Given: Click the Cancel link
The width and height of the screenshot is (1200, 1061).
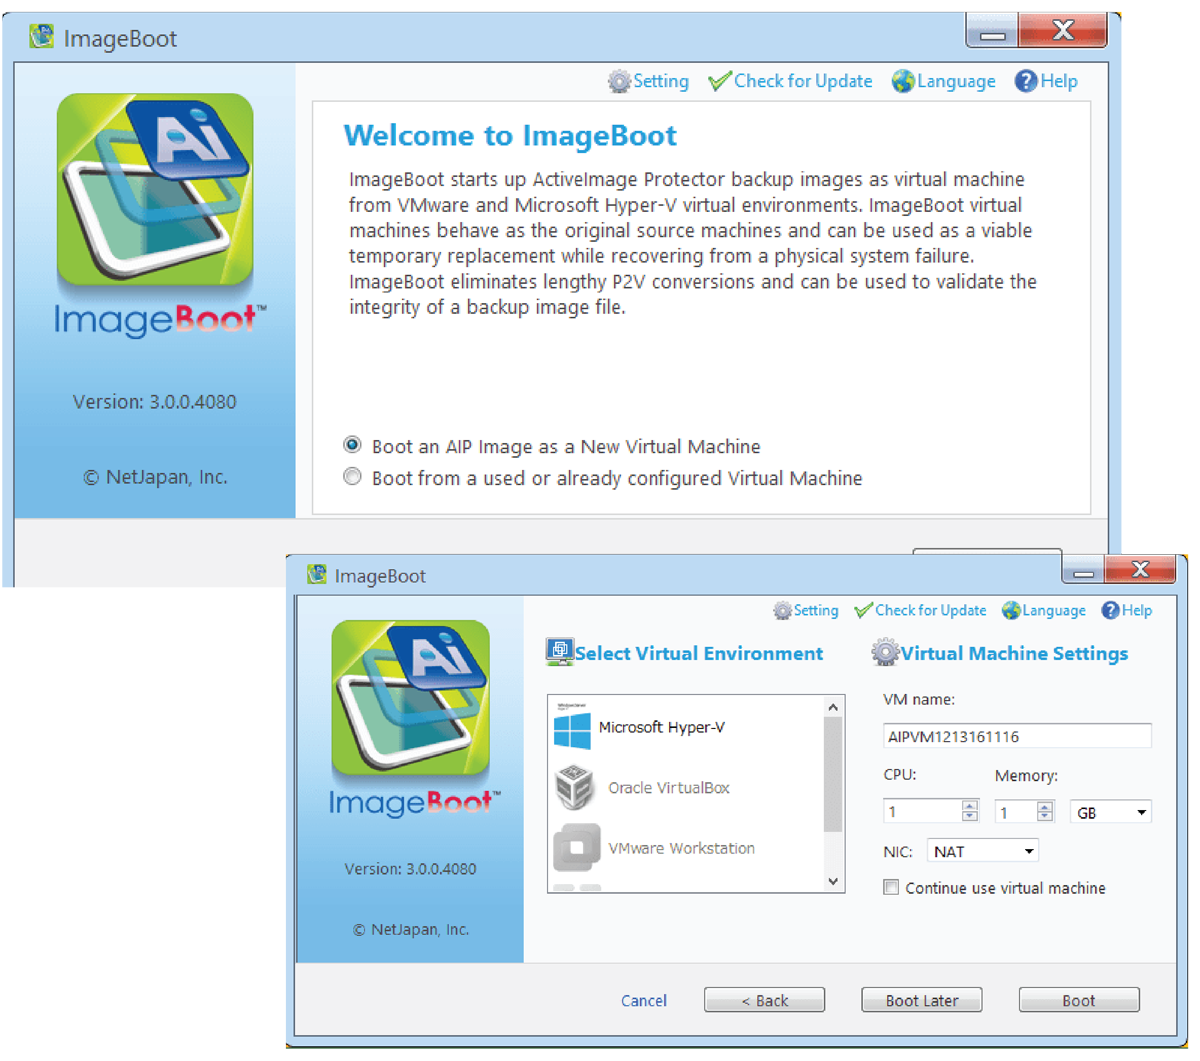Looking at the screenshot, I should coord(643,1000).
